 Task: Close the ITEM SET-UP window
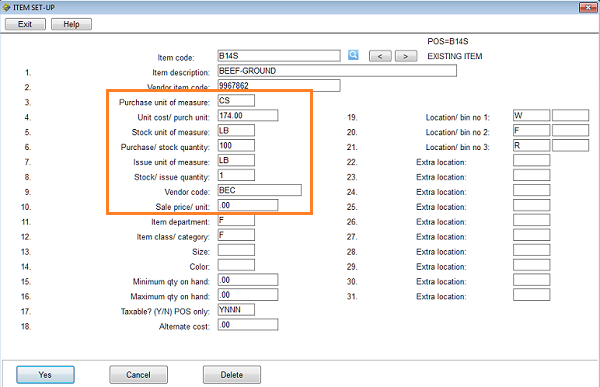pyautogui.click(x=588, y=7)
